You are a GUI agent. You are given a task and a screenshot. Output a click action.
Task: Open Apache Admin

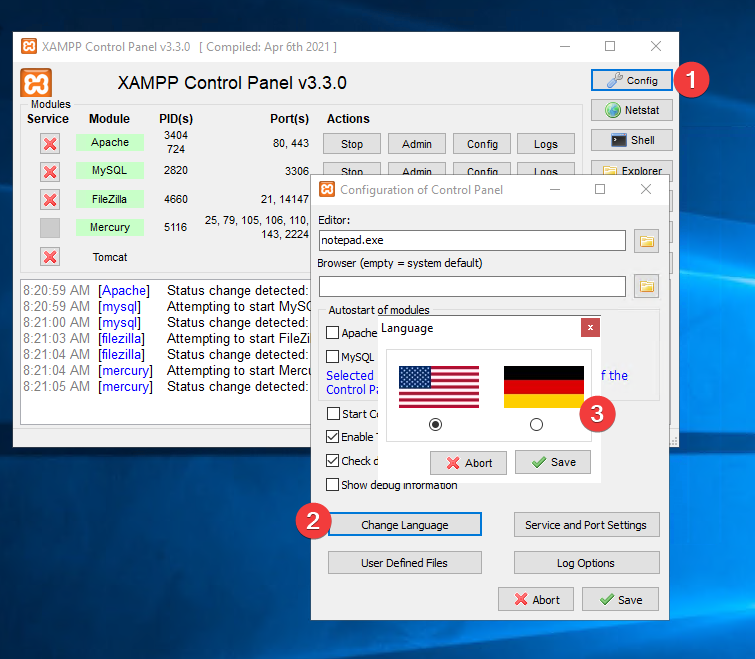point(417,144)
